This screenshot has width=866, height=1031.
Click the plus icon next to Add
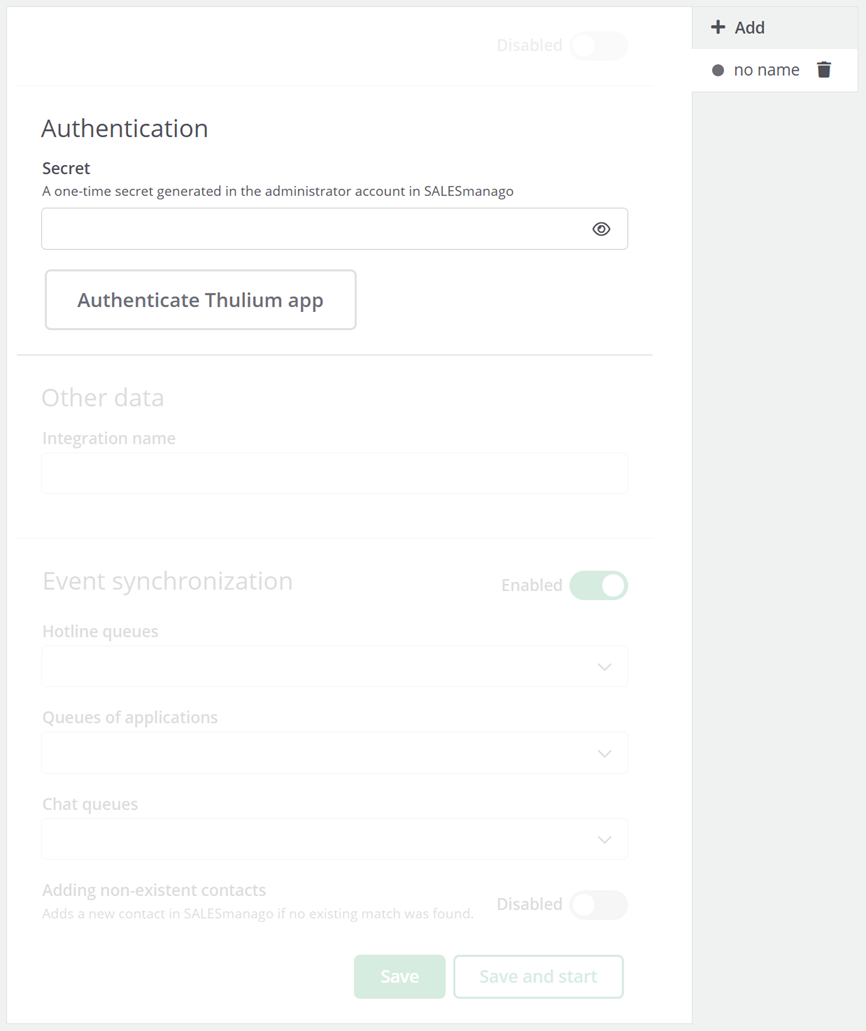718,28
